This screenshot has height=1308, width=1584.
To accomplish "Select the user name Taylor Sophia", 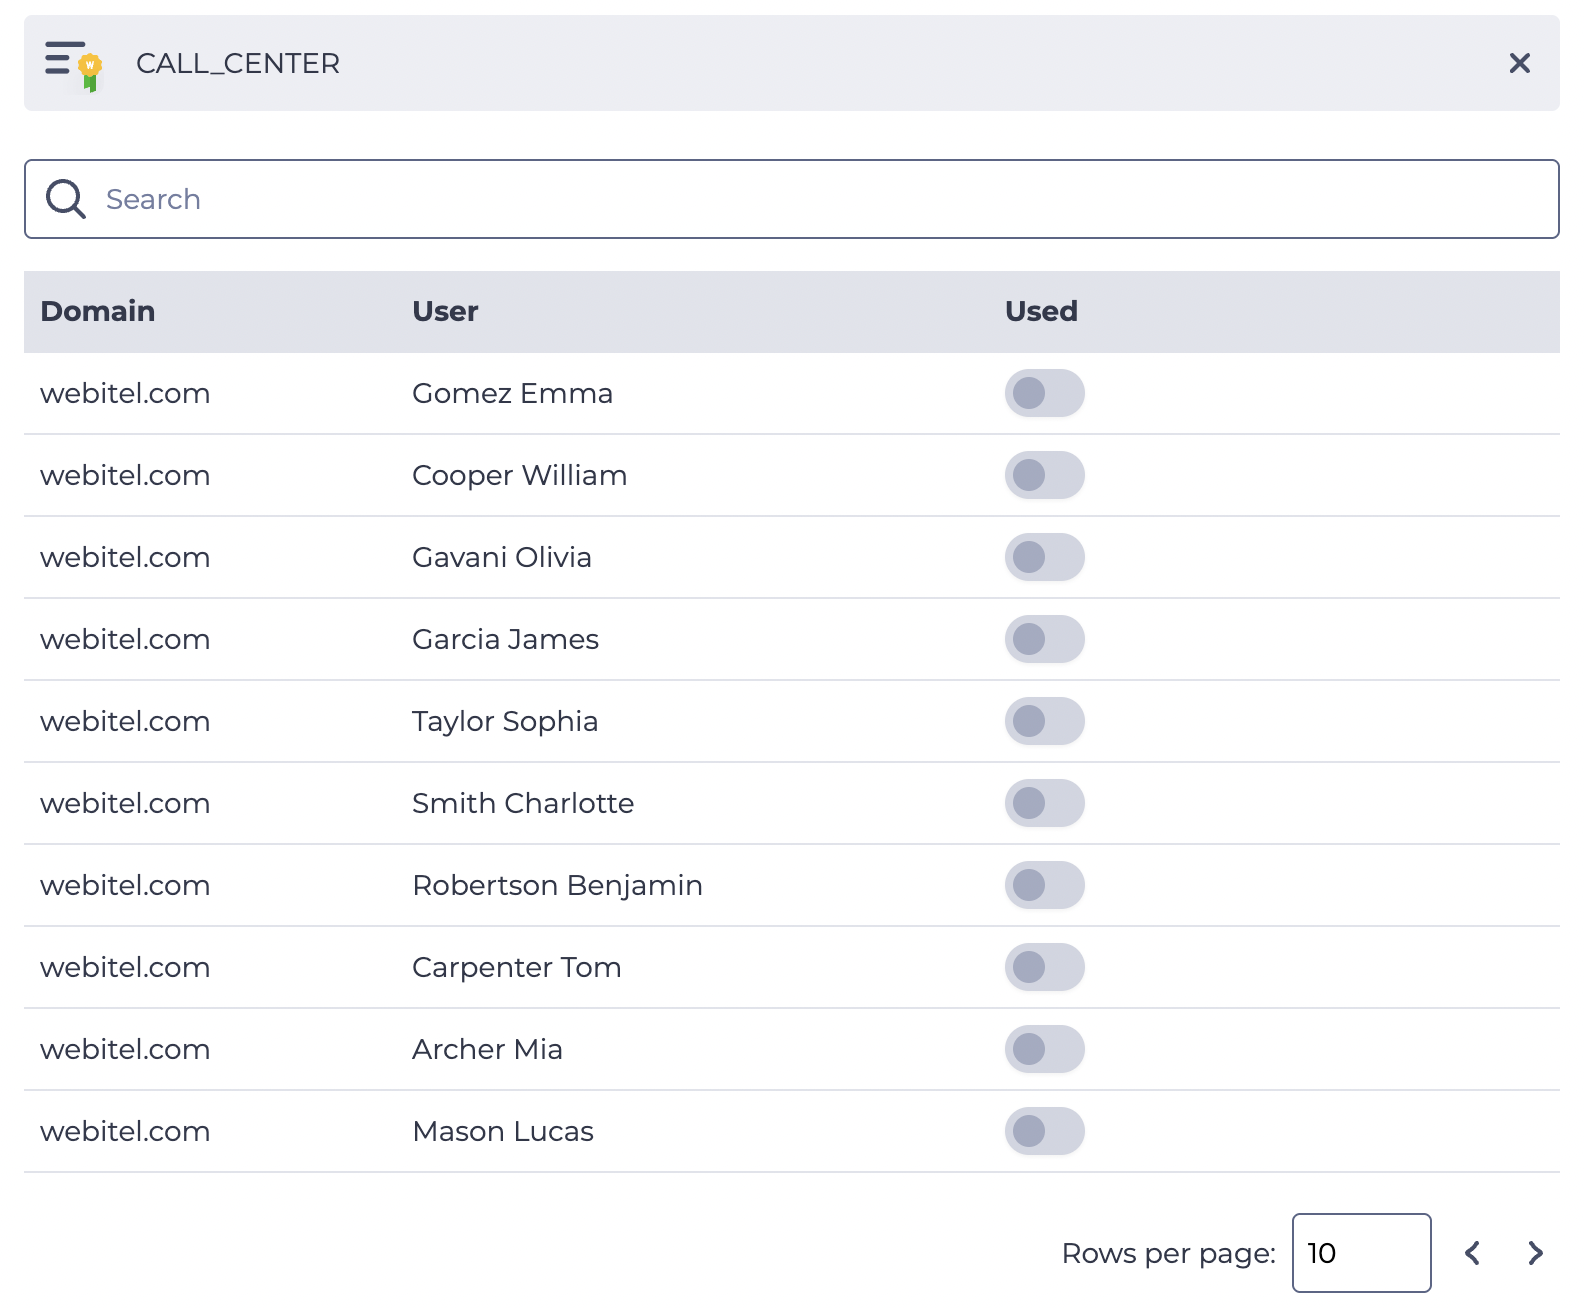I will 505,721.
